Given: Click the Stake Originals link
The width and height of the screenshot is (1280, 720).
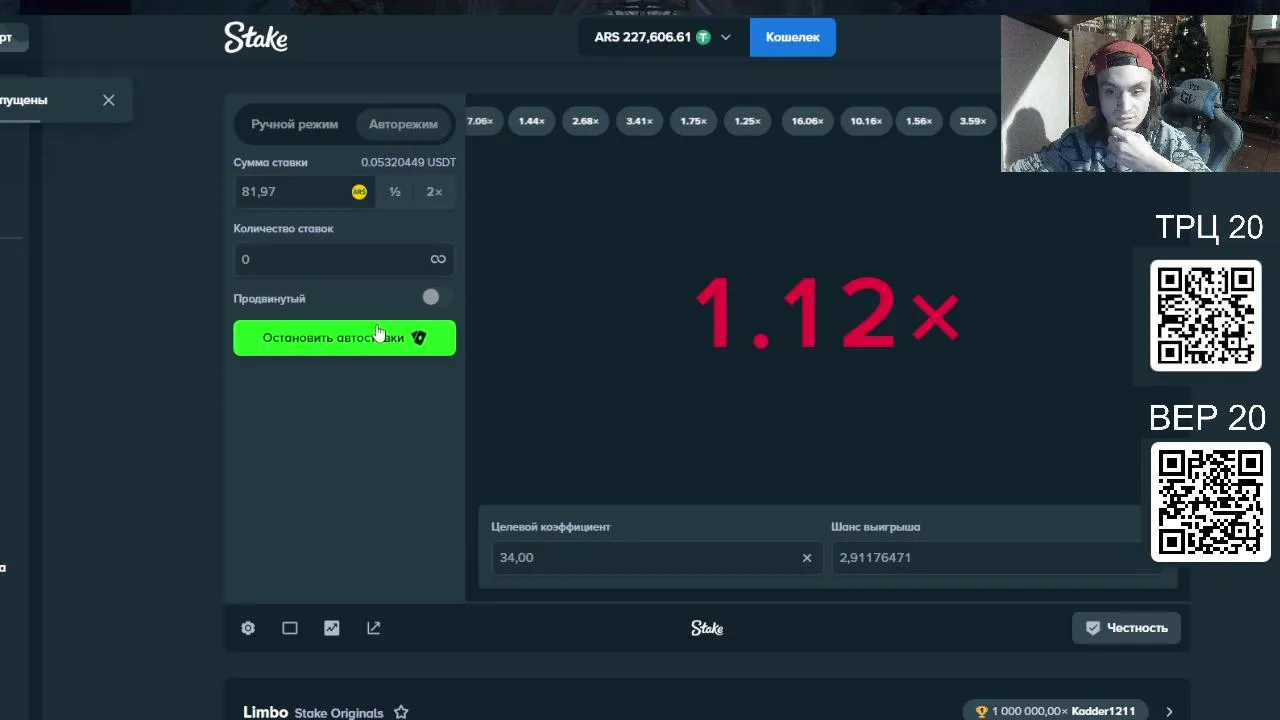Looking at the screenshot, I should coord(339,713).
